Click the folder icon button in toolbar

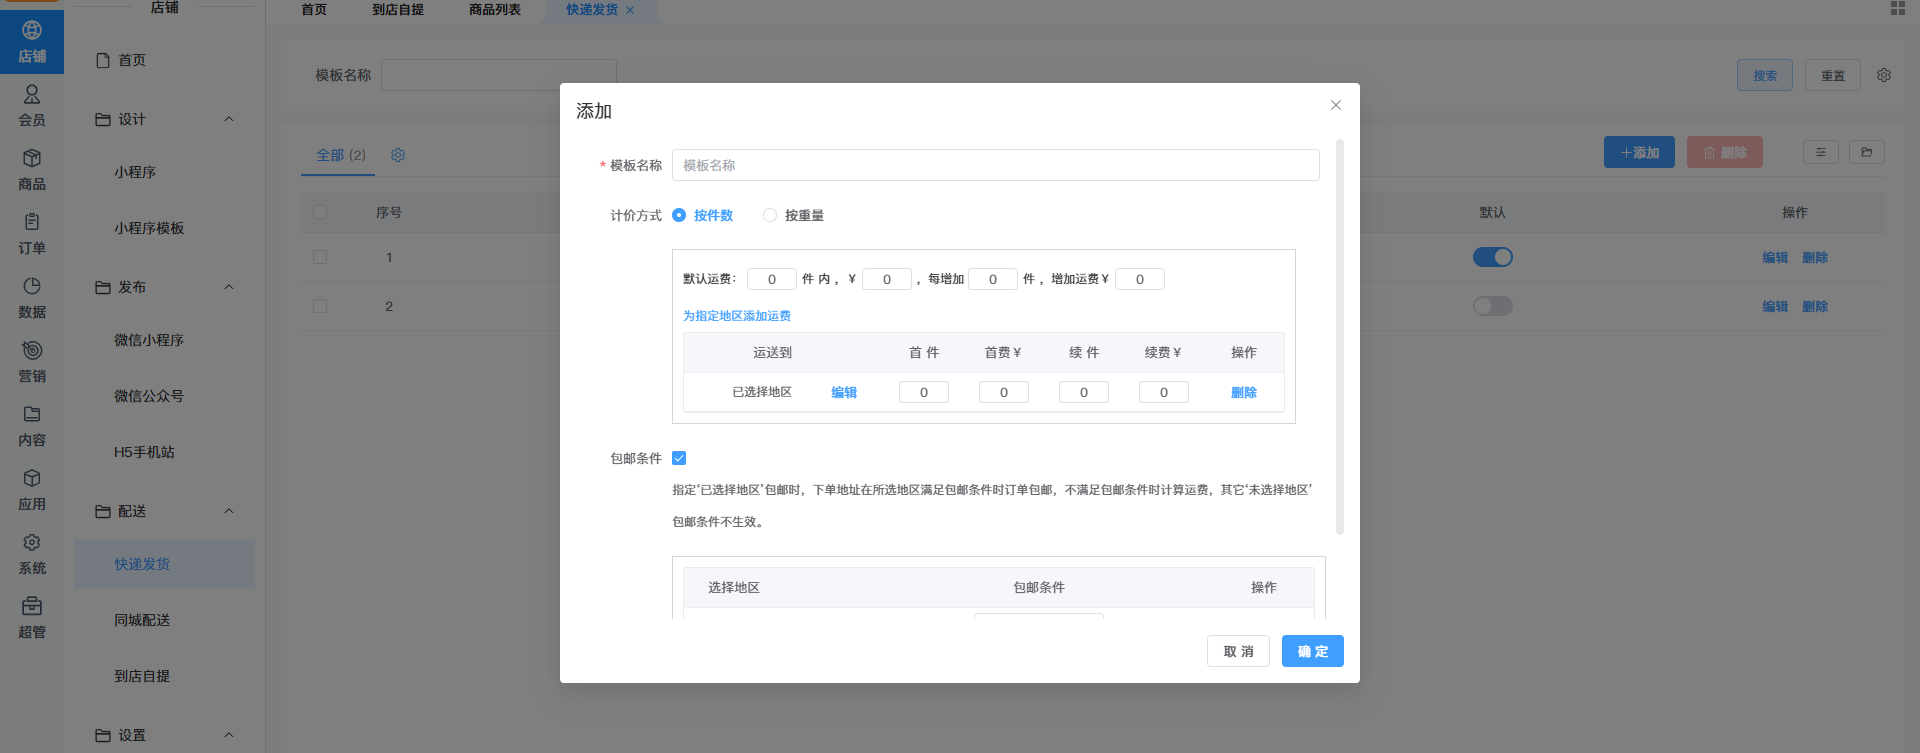pos(1867,152)
